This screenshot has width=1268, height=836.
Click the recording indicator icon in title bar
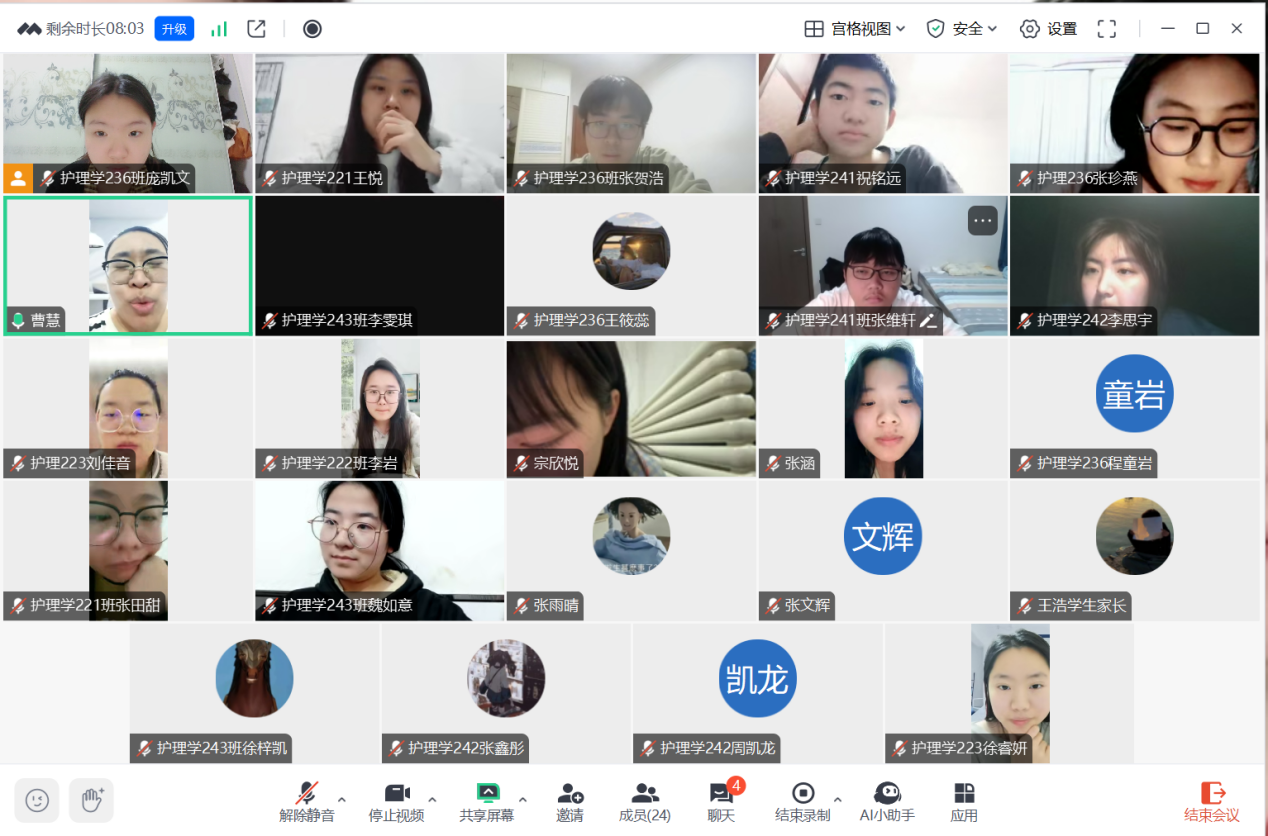point(312,29)
